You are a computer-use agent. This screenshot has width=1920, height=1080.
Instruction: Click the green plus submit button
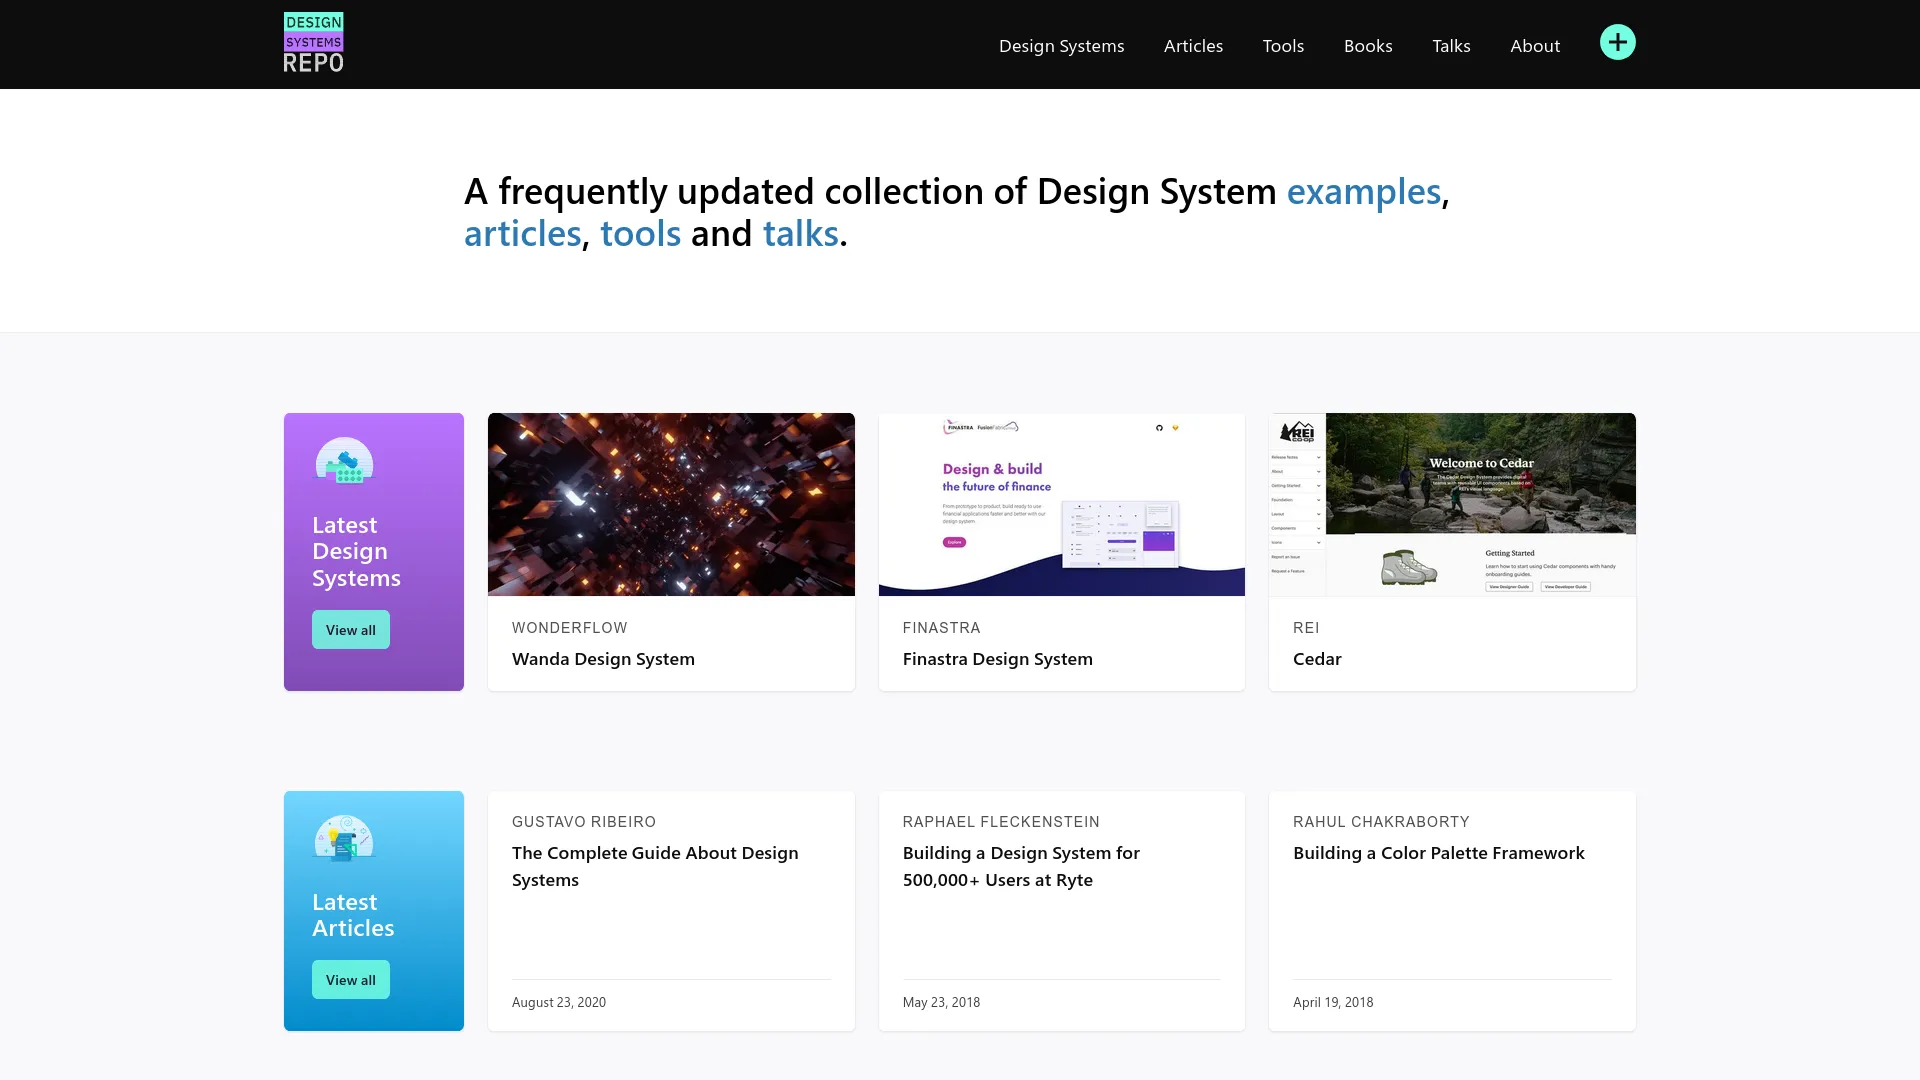[1617, 42]
